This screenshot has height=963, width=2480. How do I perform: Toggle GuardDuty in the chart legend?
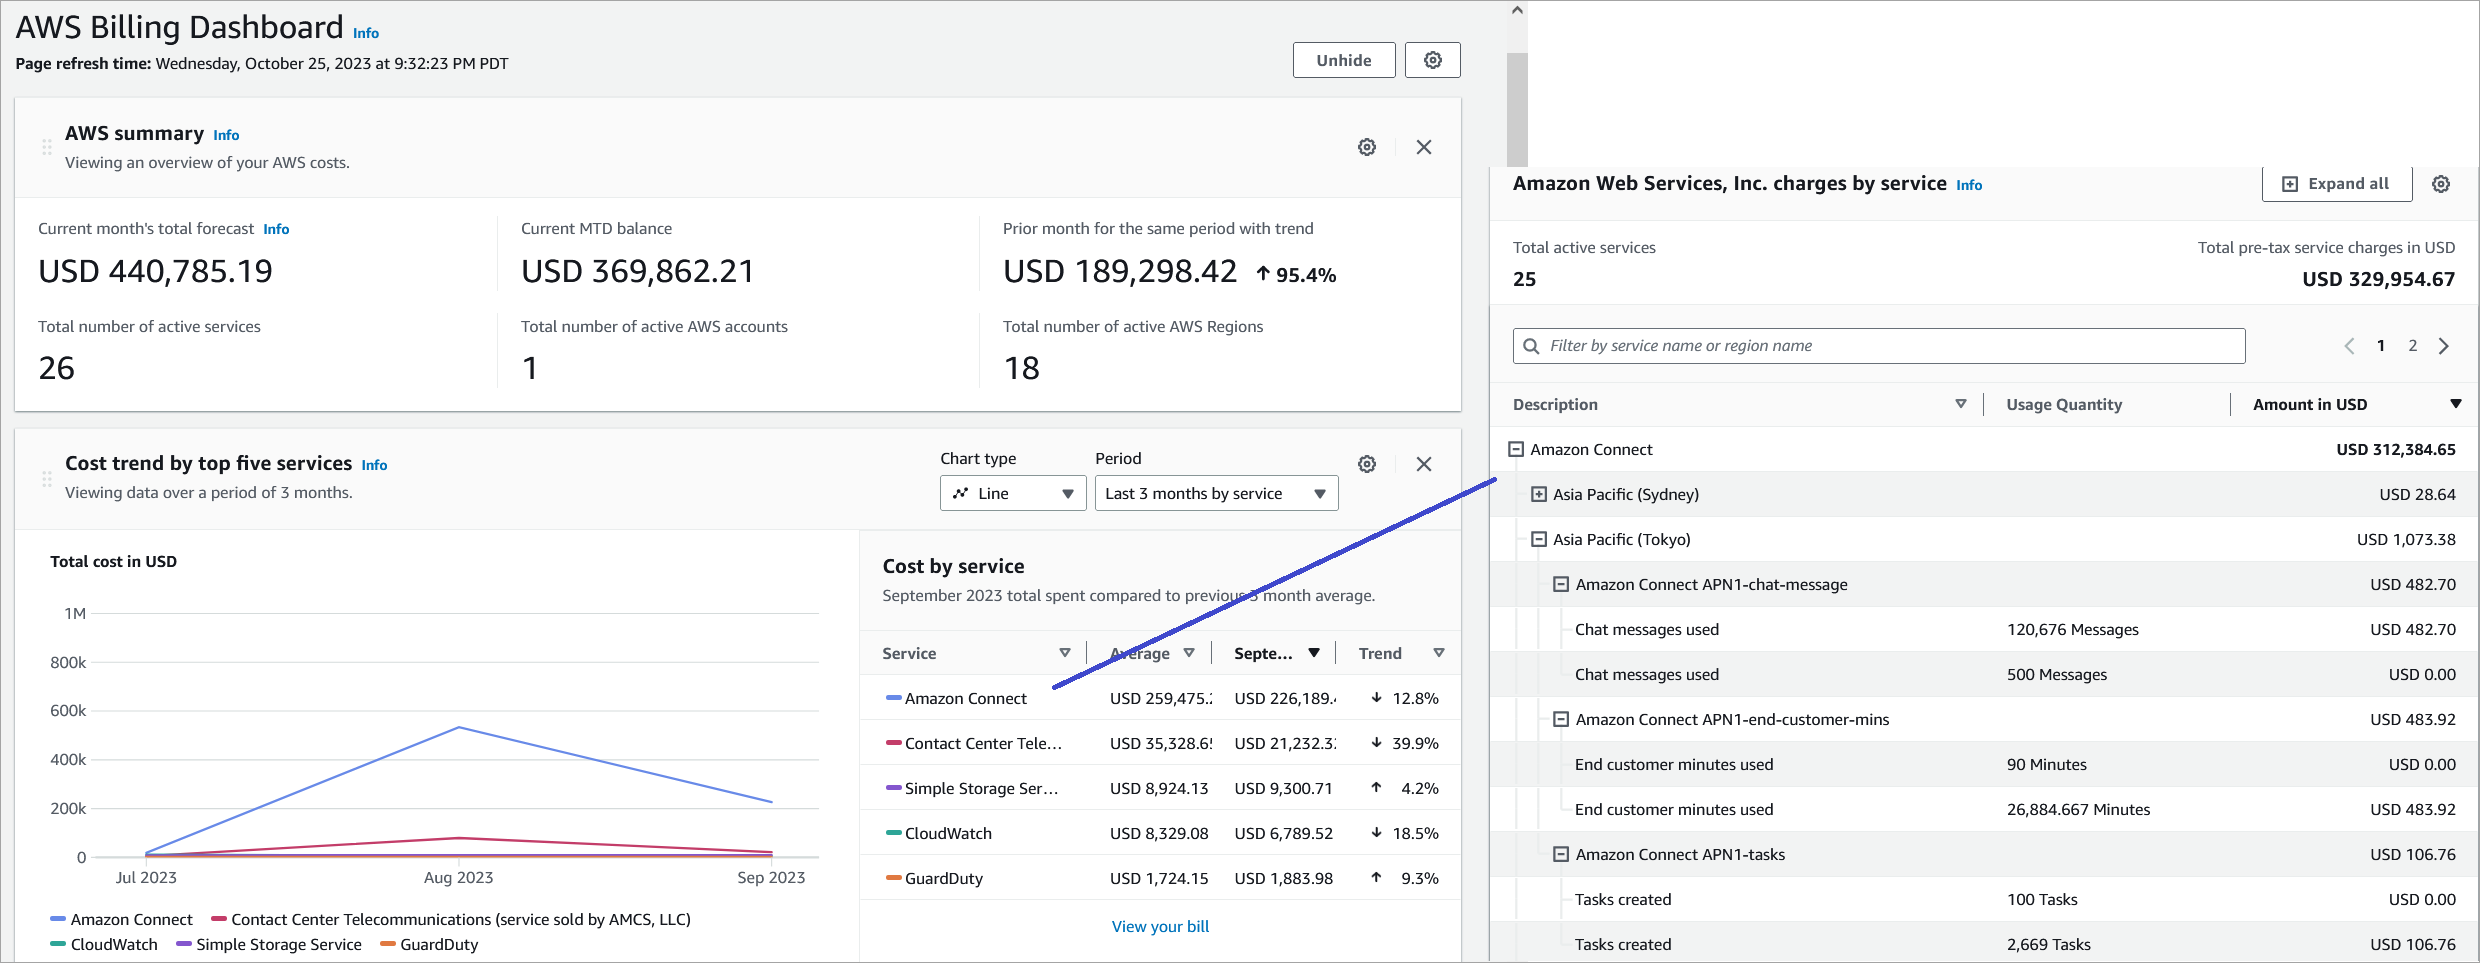click(x=428, y=944)
